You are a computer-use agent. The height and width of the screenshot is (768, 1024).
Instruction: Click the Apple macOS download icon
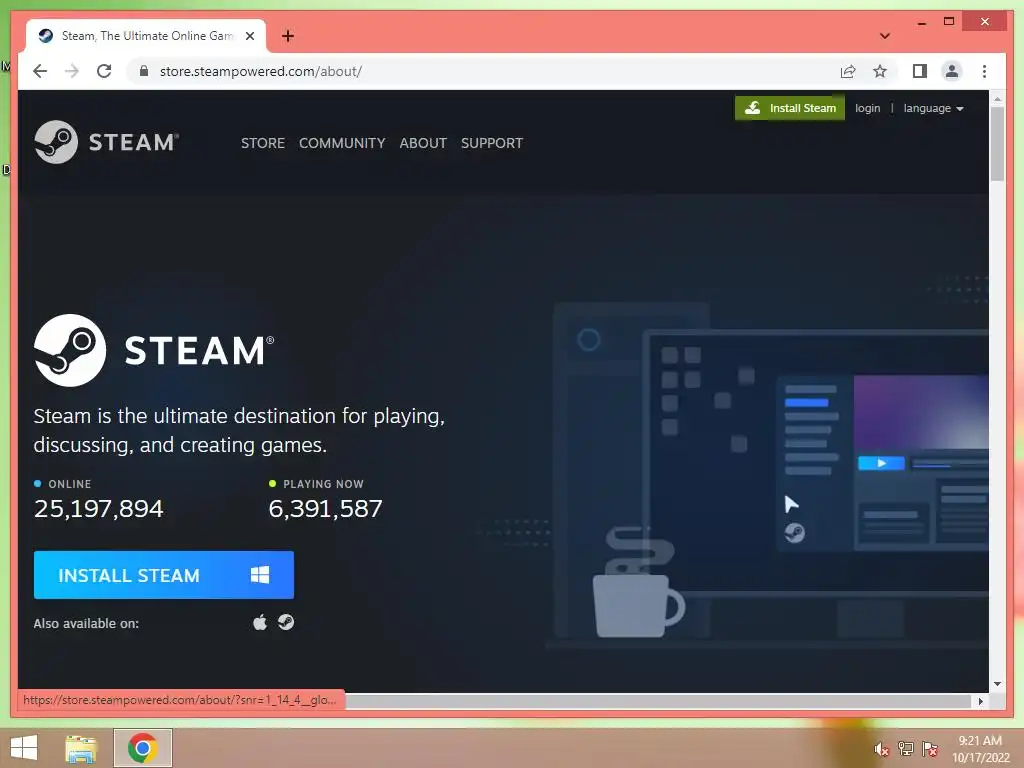pyautogui.click(x=260, y=622)
